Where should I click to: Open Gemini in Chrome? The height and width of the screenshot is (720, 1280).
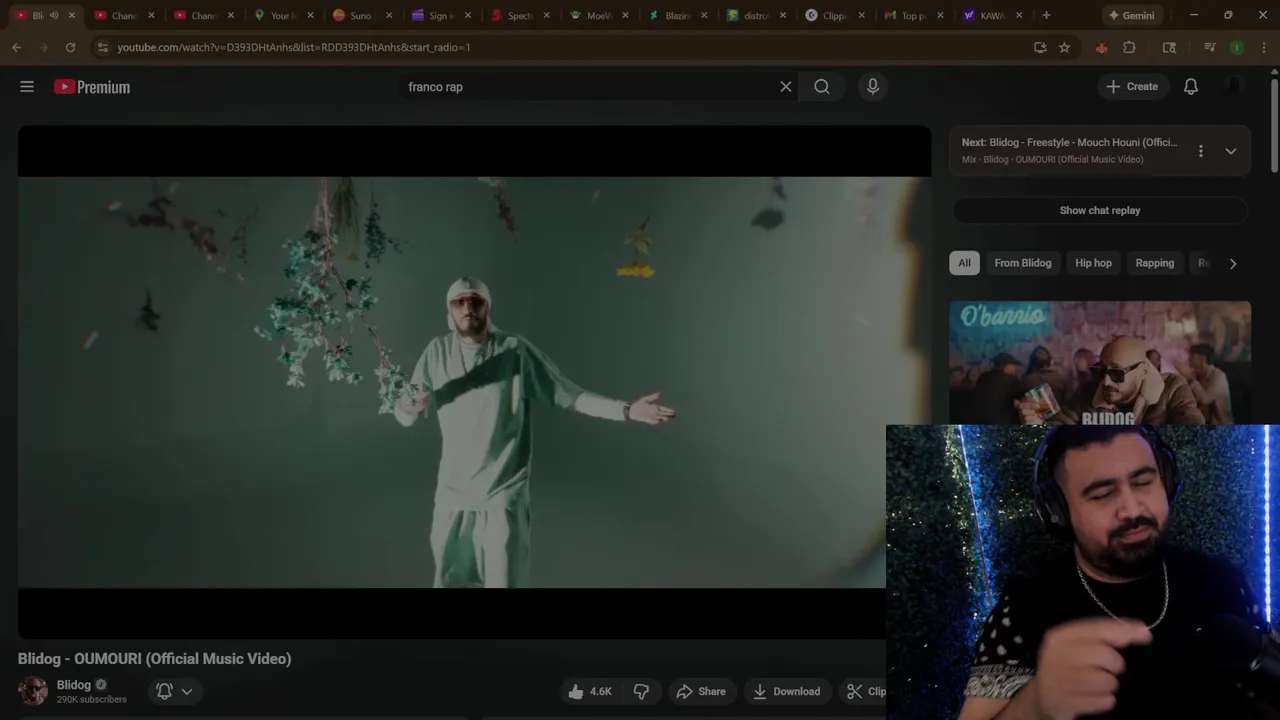[x=1131, y=15]
